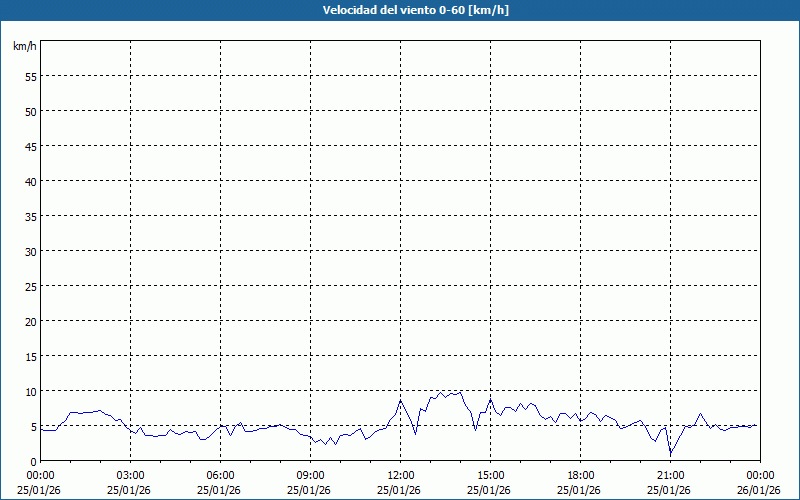Select the 15:00 time marker
The image size is (800, 500).
coord(490,475)
